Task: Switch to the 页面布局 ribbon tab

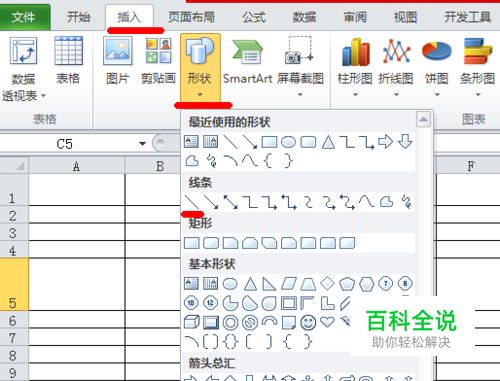Action: click(191, 17)
